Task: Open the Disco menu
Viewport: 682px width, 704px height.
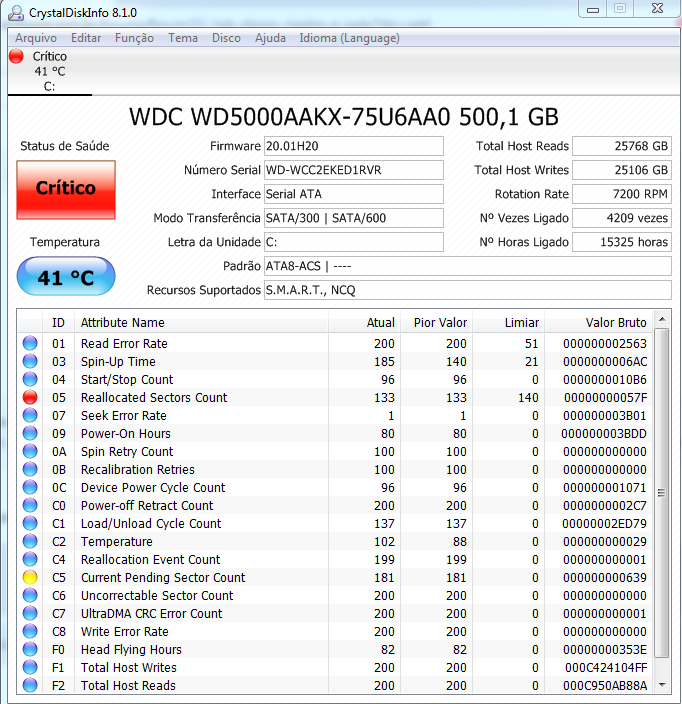Action: (226, 38)
